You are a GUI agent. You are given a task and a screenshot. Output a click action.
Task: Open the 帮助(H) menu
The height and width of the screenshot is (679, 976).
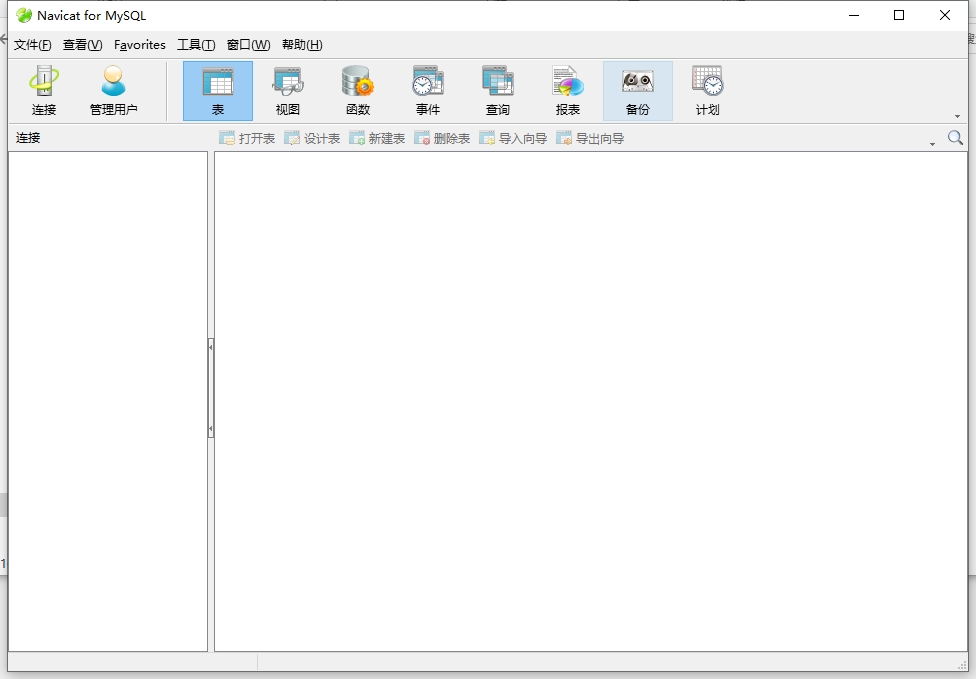(302, 45)
